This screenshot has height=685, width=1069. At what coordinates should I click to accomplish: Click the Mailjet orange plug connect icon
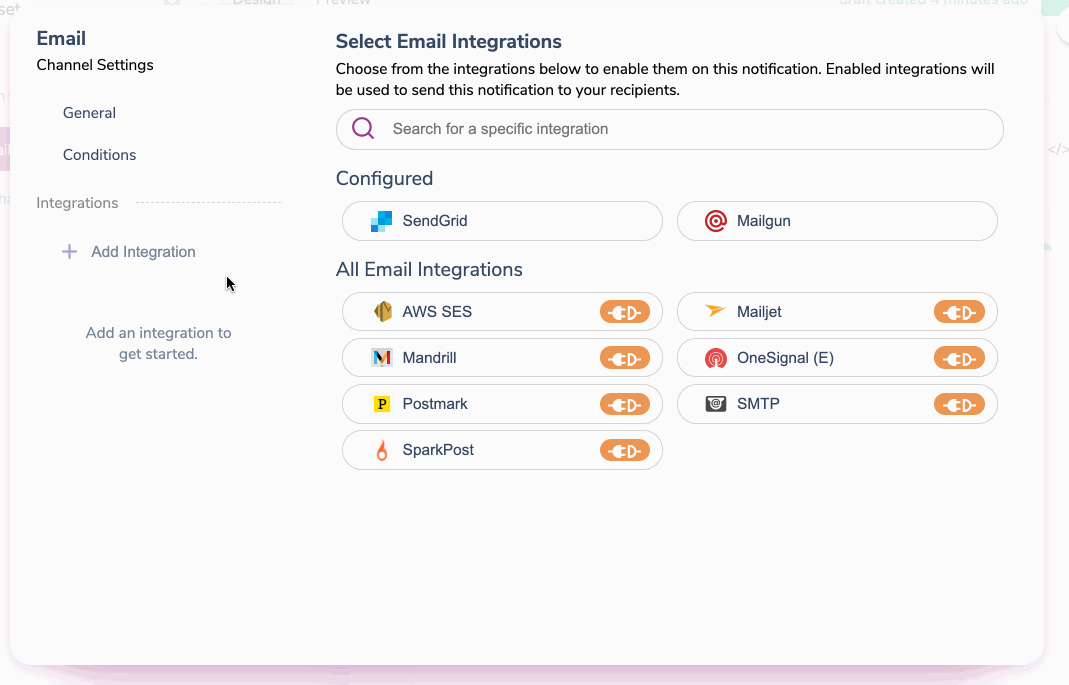[x=959, y=312]
